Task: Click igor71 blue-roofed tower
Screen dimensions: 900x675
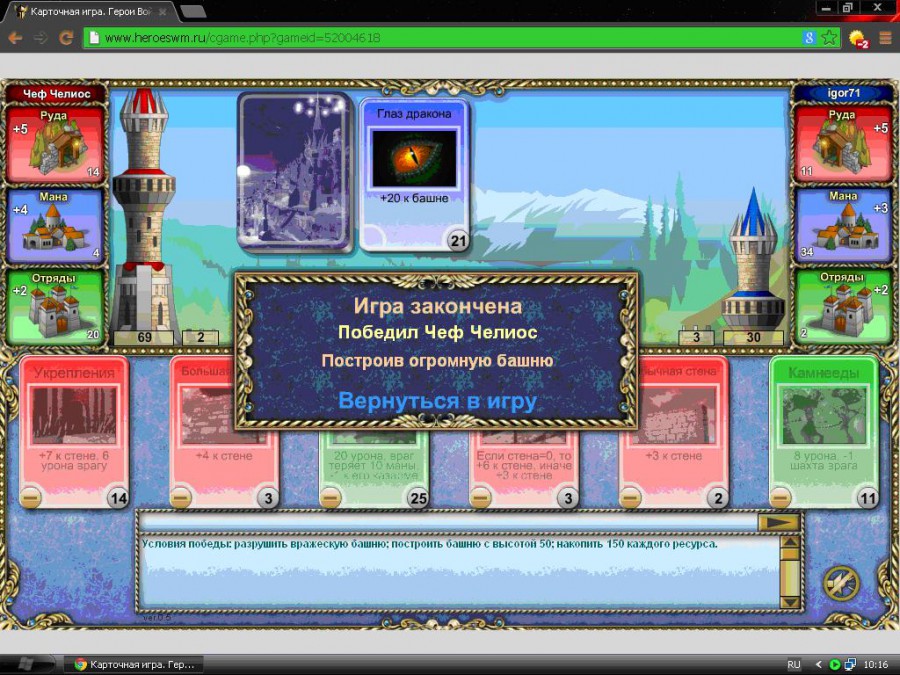Action: point(752,258)
